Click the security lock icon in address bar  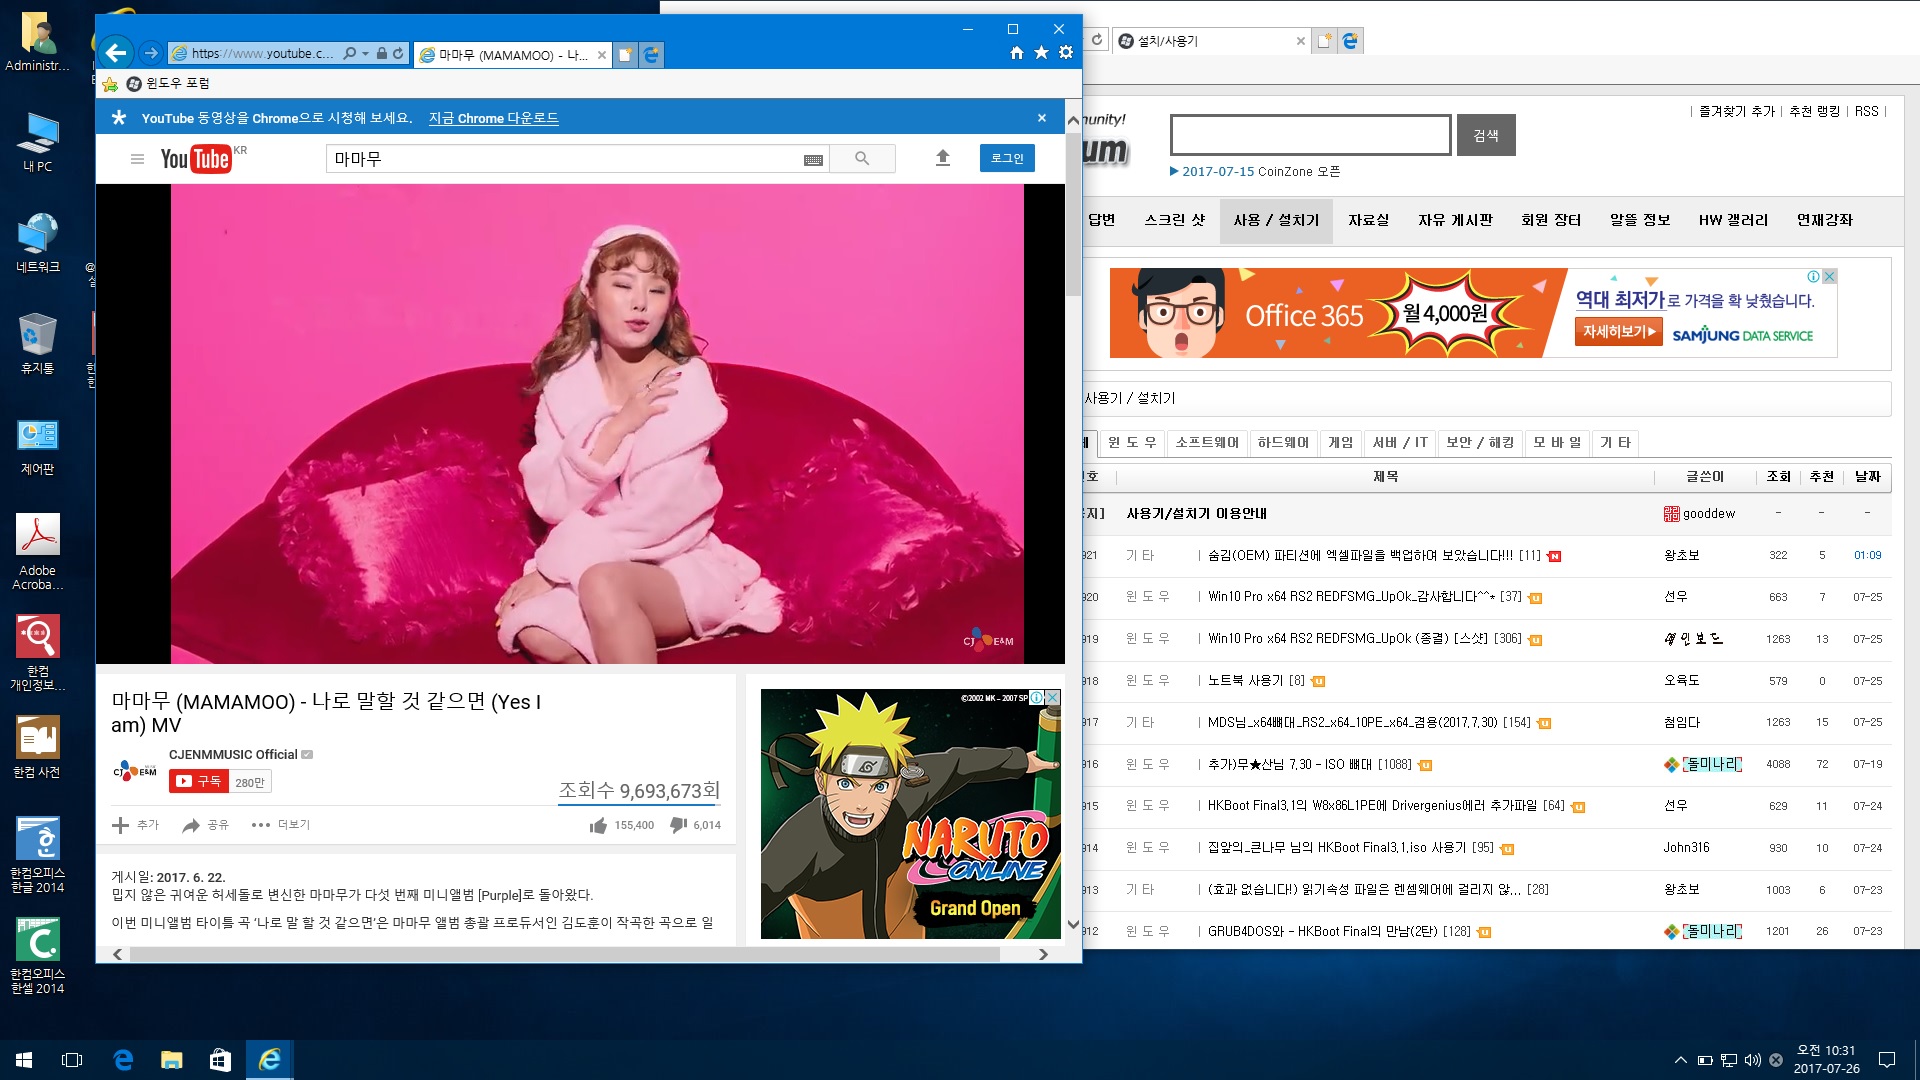click(382, 54)
